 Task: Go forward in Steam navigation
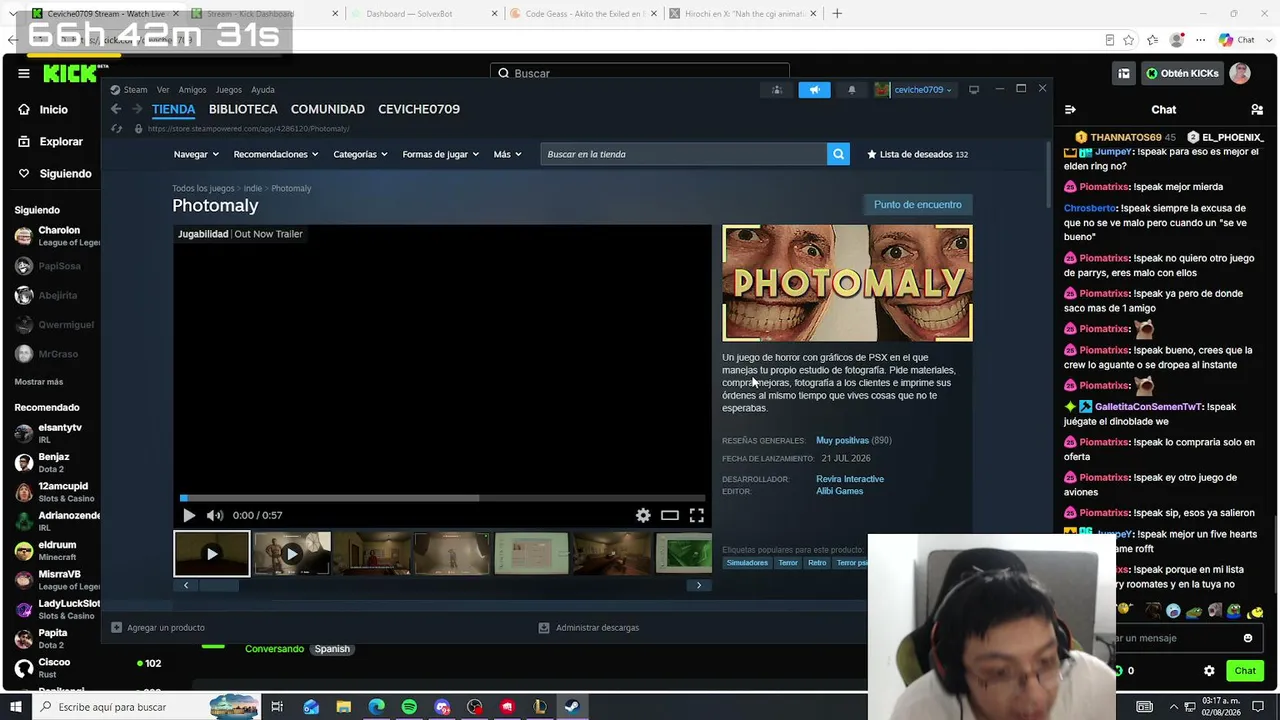(137, 109)
